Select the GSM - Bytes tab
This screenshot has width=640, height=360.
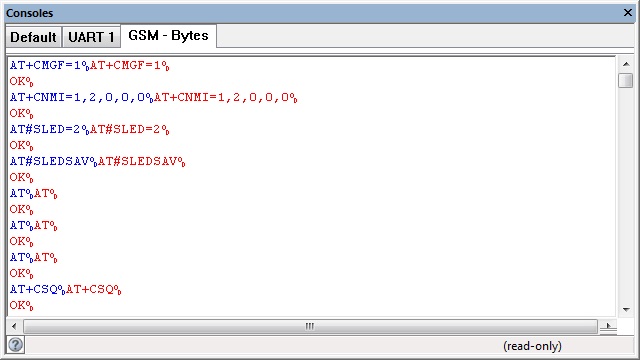(x=168, y=36)
